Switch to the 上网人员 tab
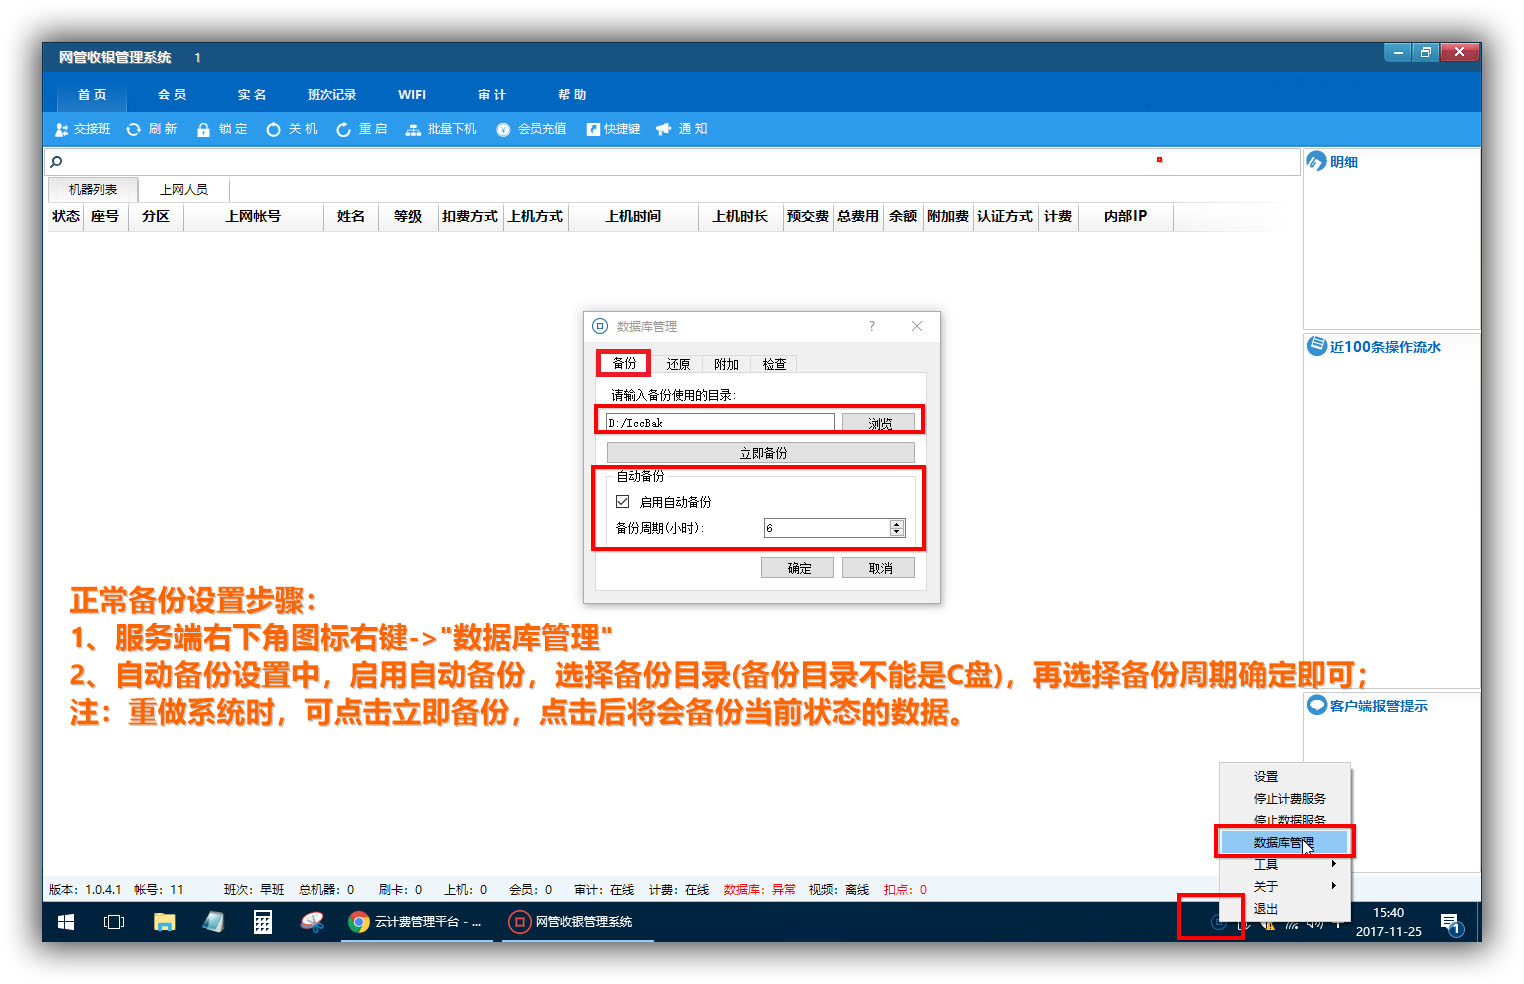 (184, 189)
